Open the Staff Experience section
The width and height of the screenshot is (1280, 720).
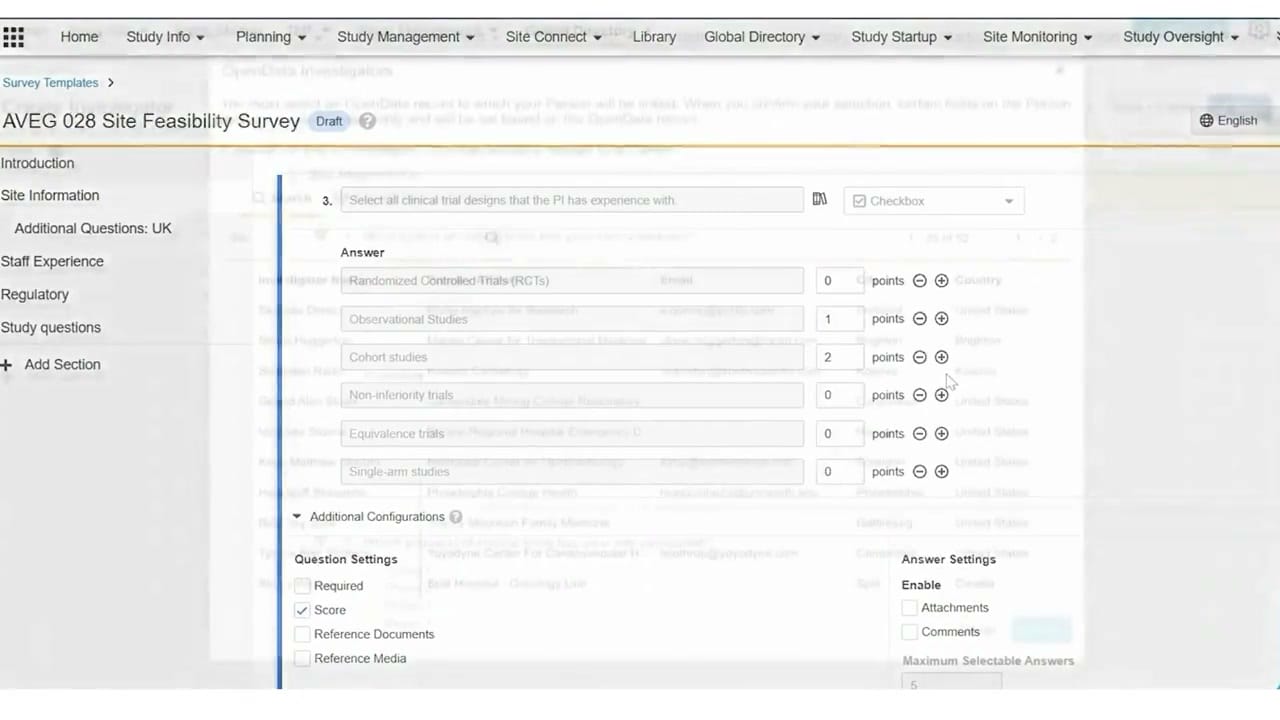pos(52,262)
